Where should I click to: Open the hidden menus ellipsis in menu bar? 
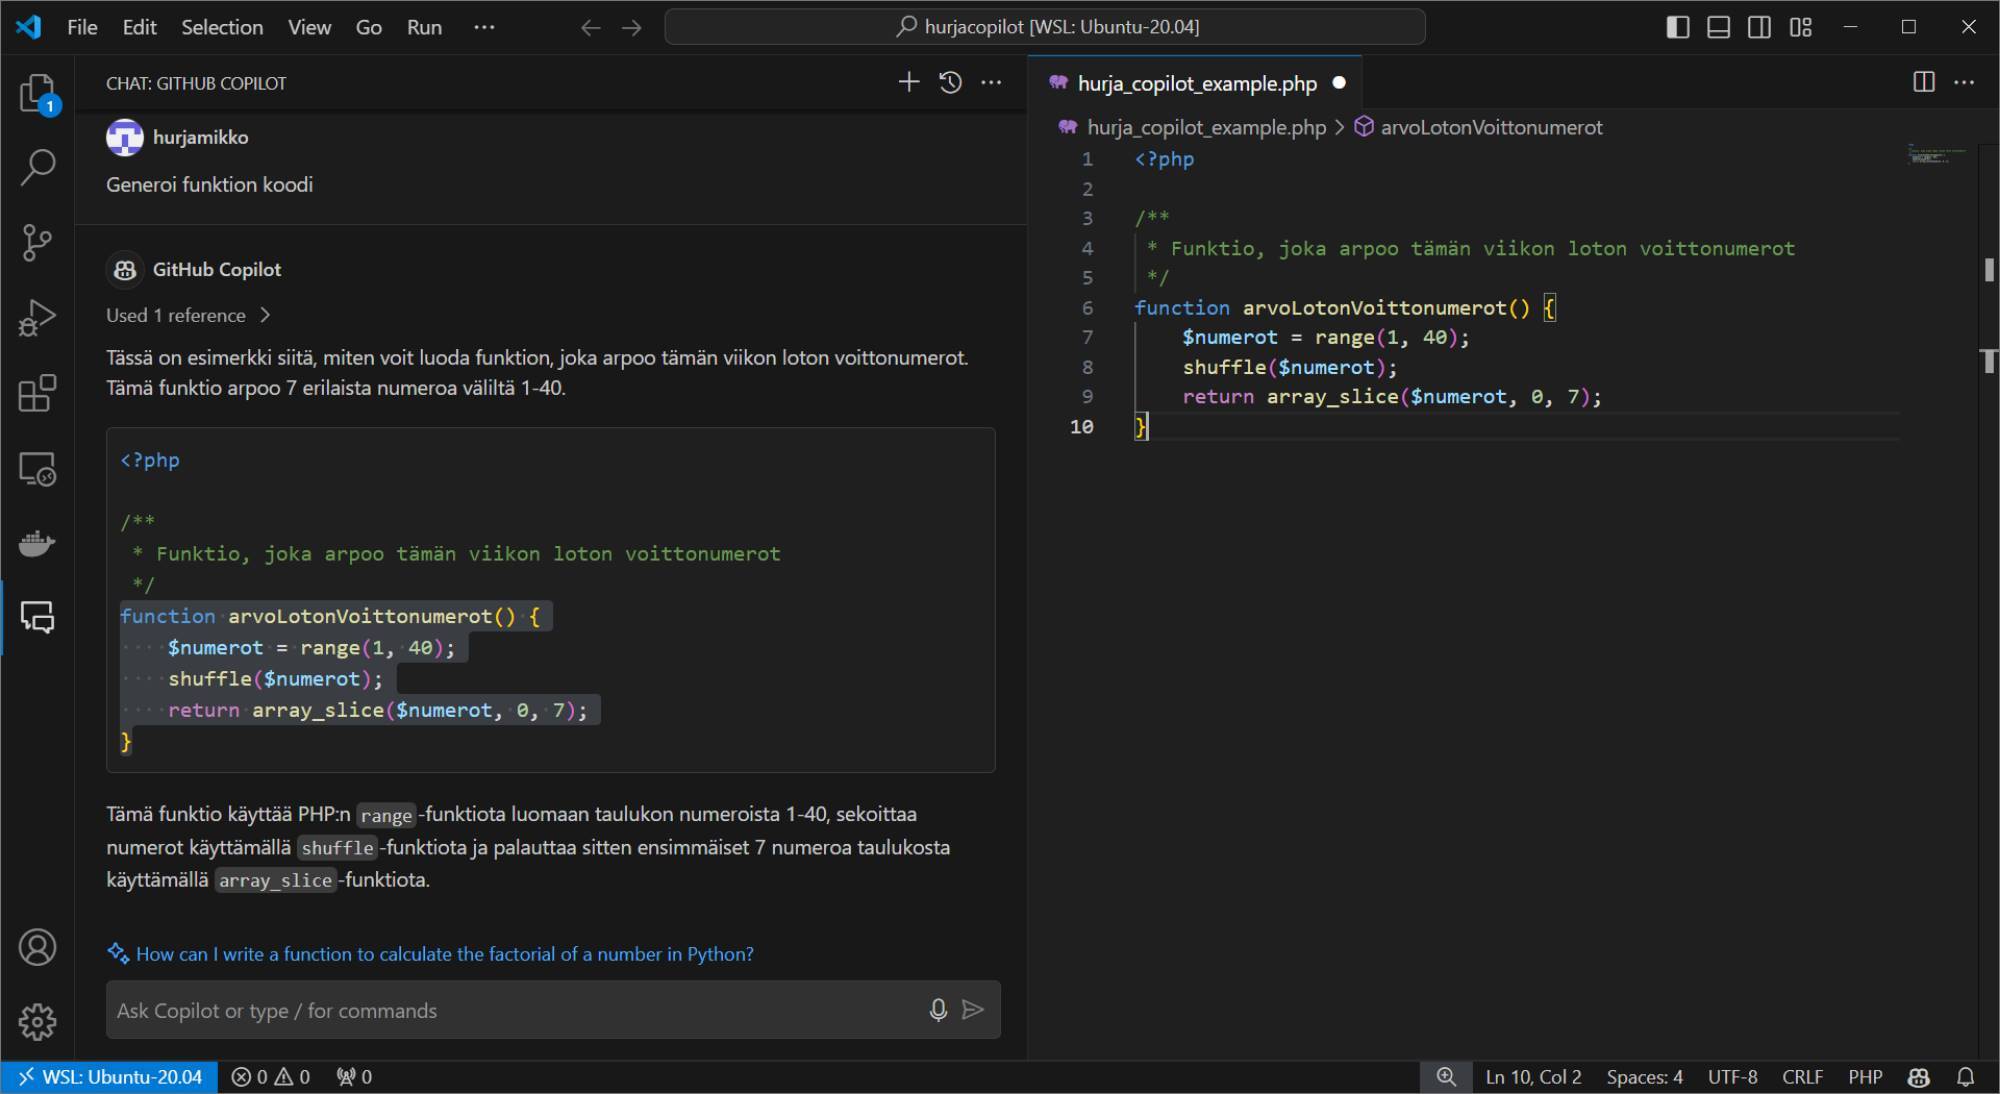(484, 27)
